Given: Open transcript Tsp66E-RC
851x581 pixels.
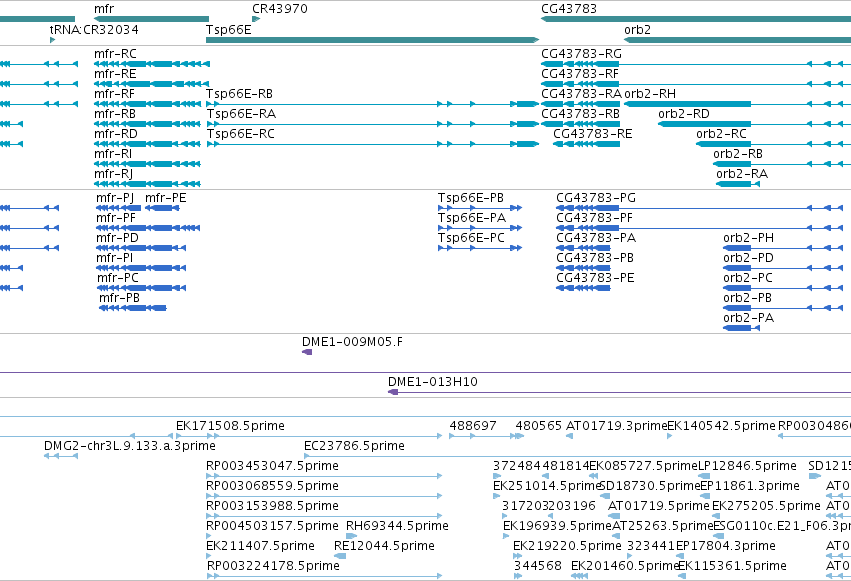Looking at the screenshot, I should [372, 144].
